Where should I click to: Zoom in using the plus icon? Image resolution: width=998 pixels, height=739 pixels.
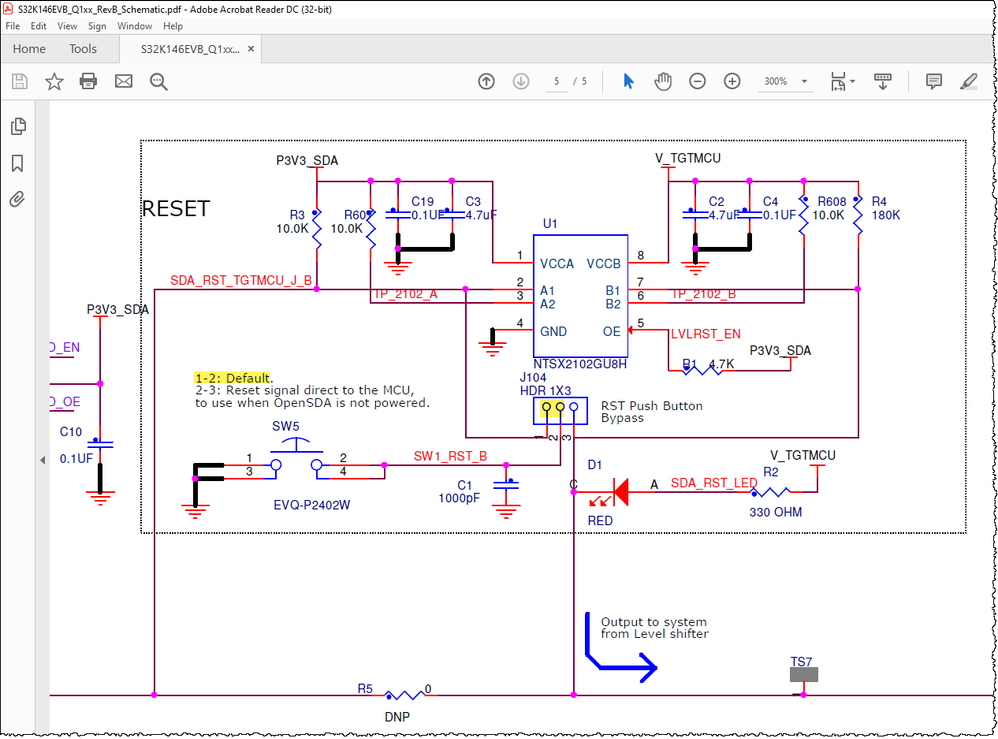[x=732, y=81]
